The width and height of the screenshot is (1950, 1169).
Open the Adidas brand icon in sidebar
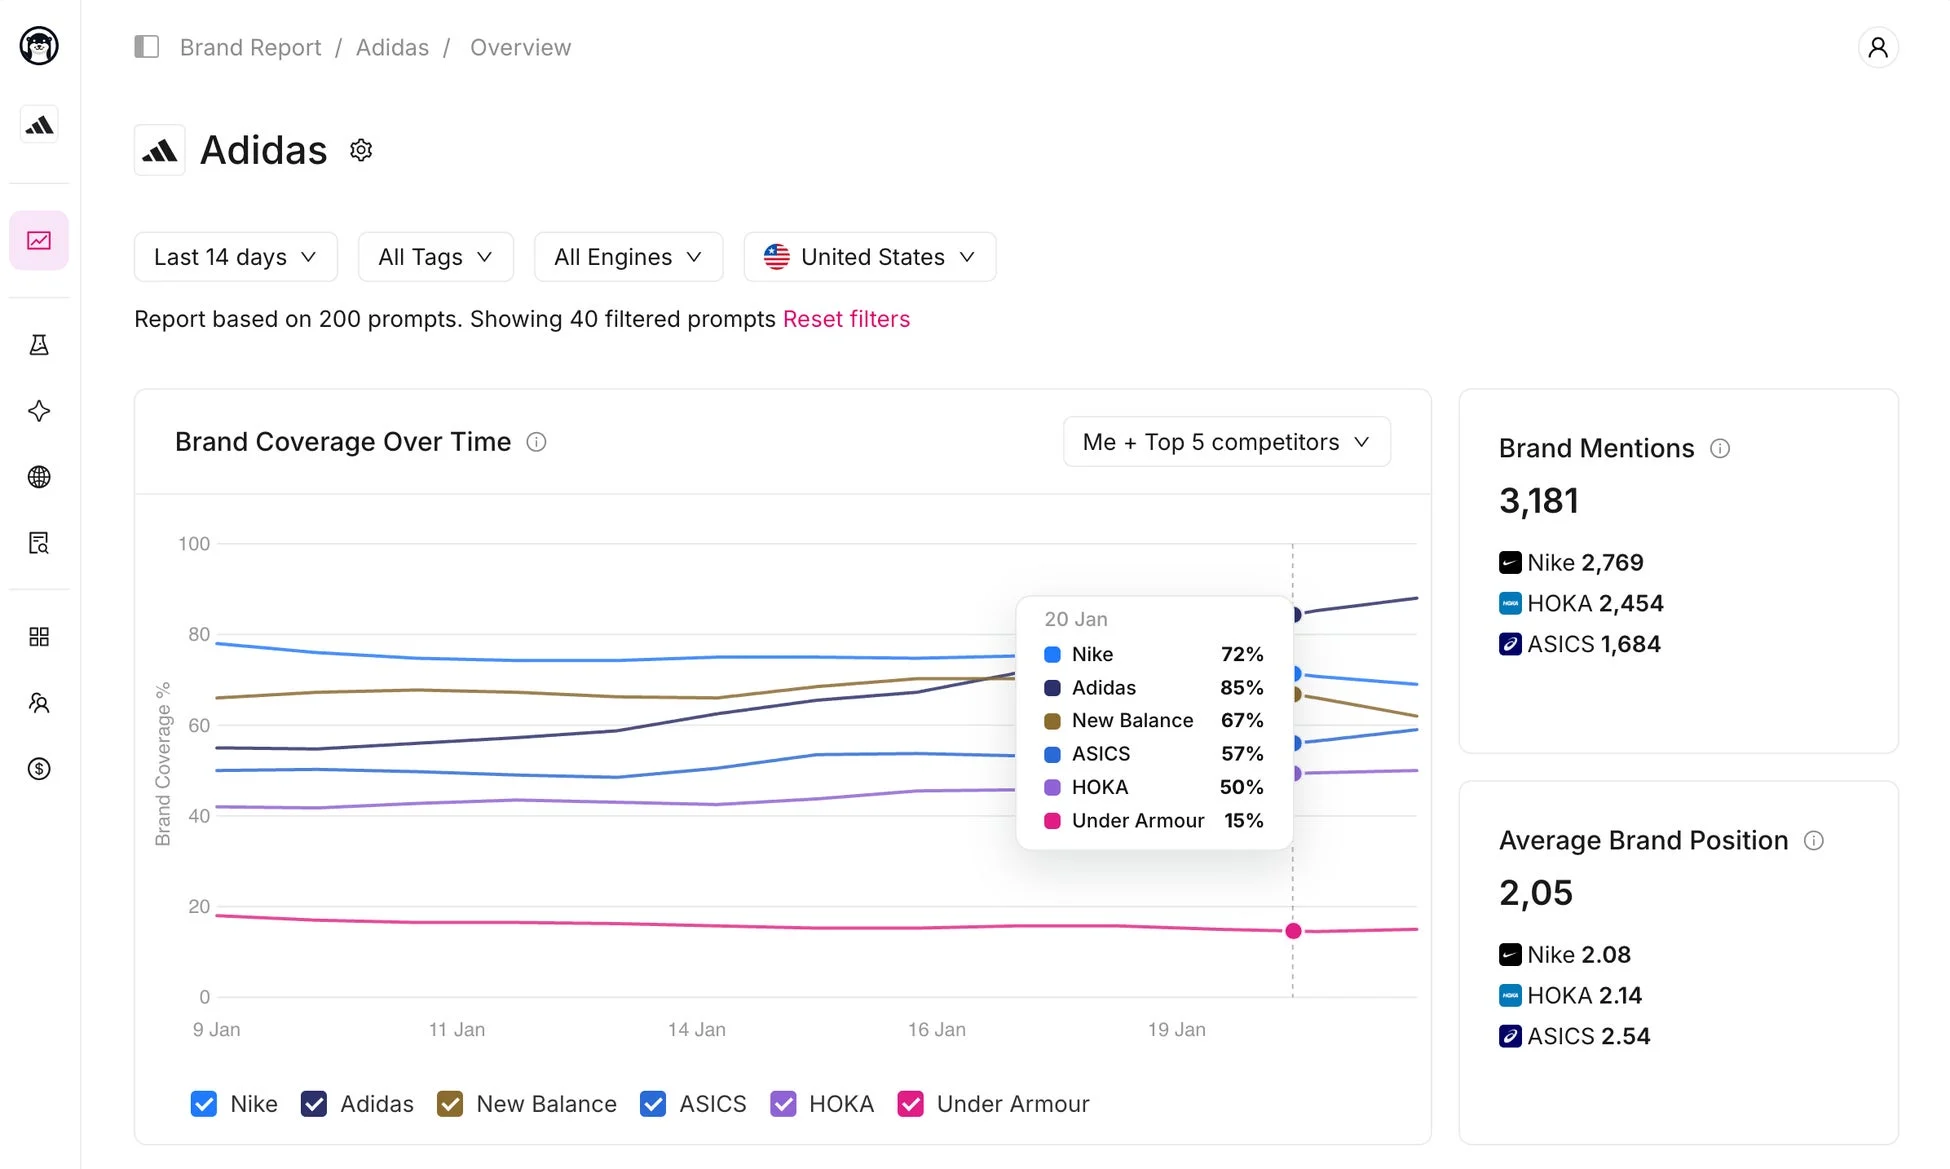(39, 125)
